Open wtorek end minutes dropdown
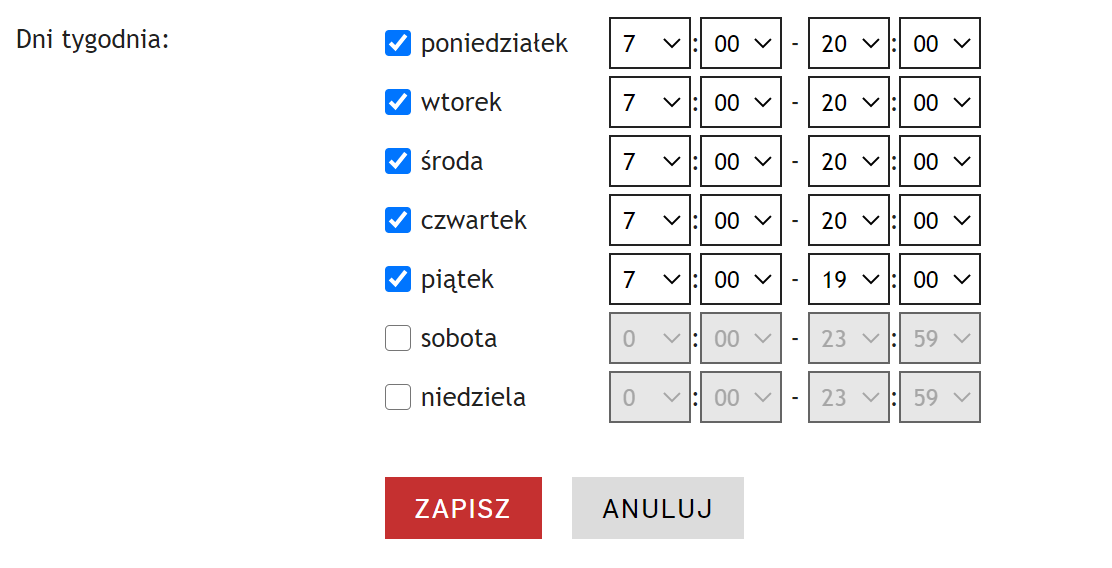This screenshot has height=568, width=1112. 939,102
